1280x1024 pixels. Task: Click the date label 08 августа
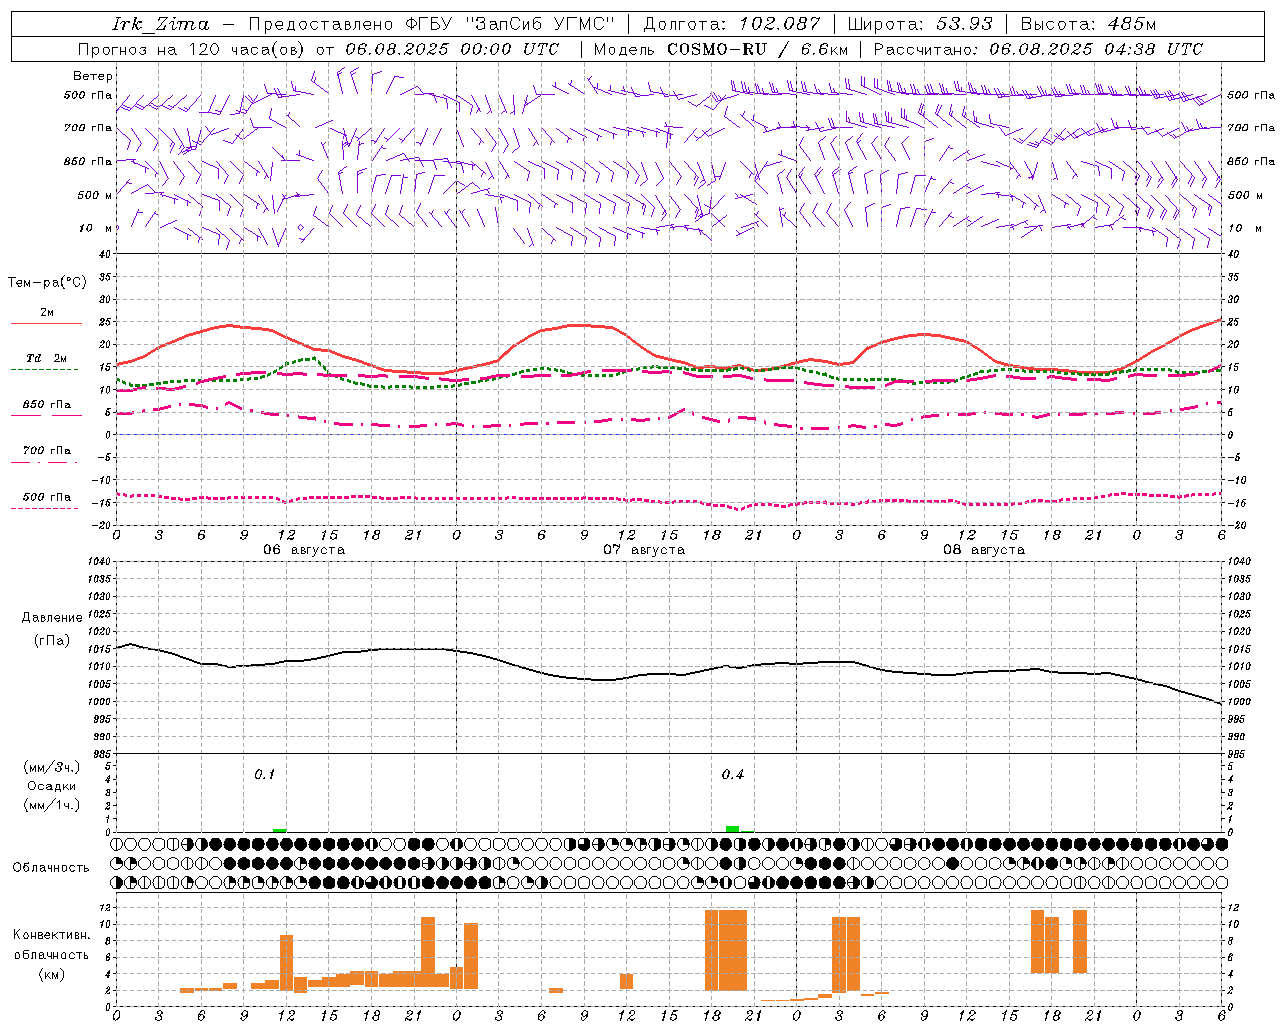pyautogui.click(x=984, y=550)
